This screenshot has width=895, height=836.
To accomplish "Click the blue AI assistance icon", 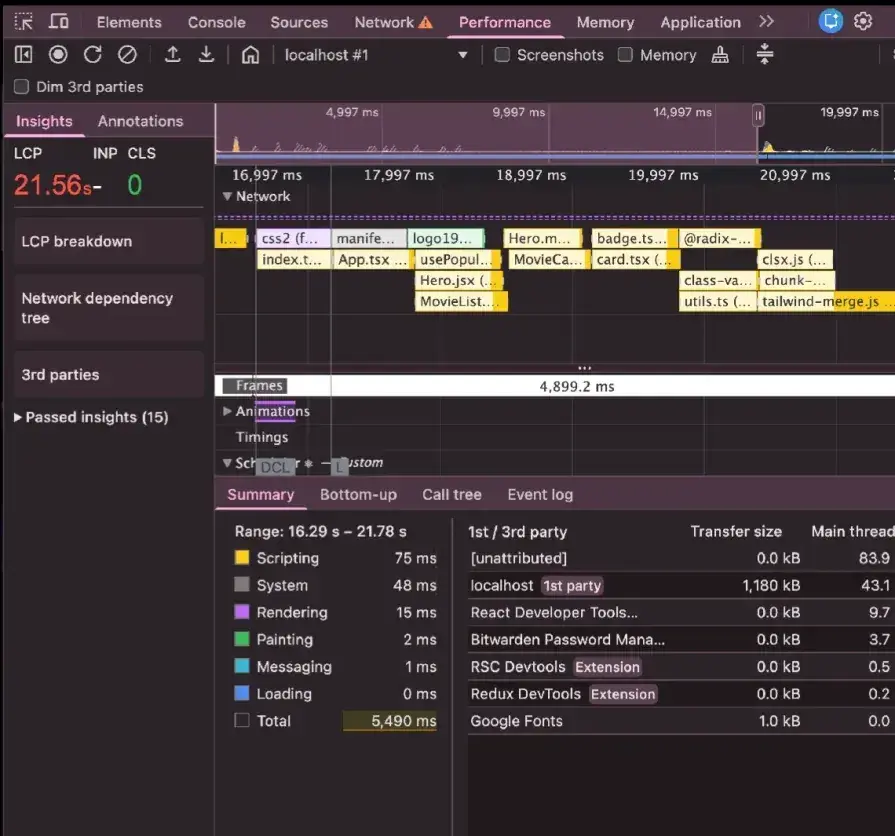I will (831, 22).
